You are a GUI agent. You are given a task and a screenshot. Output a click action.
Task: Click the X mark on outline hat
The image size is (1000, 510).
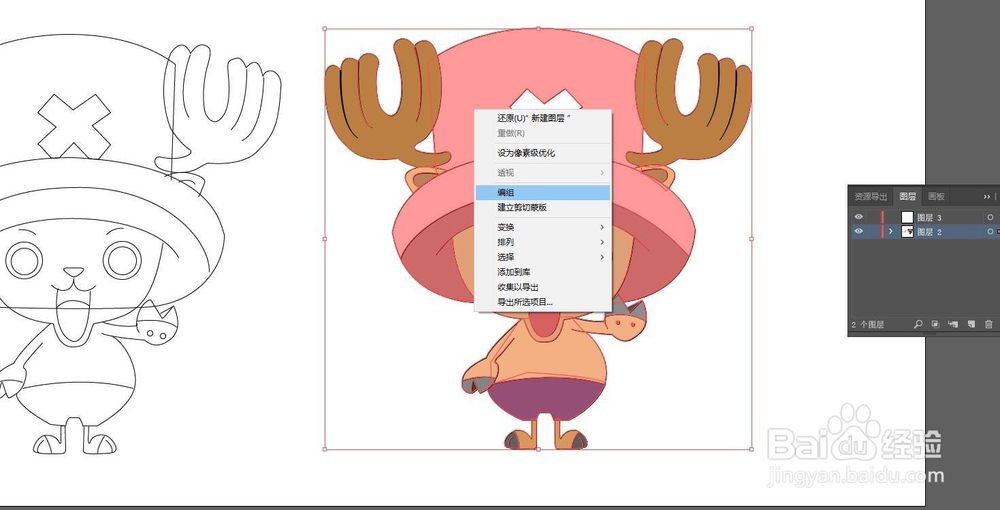click(73, 126)
